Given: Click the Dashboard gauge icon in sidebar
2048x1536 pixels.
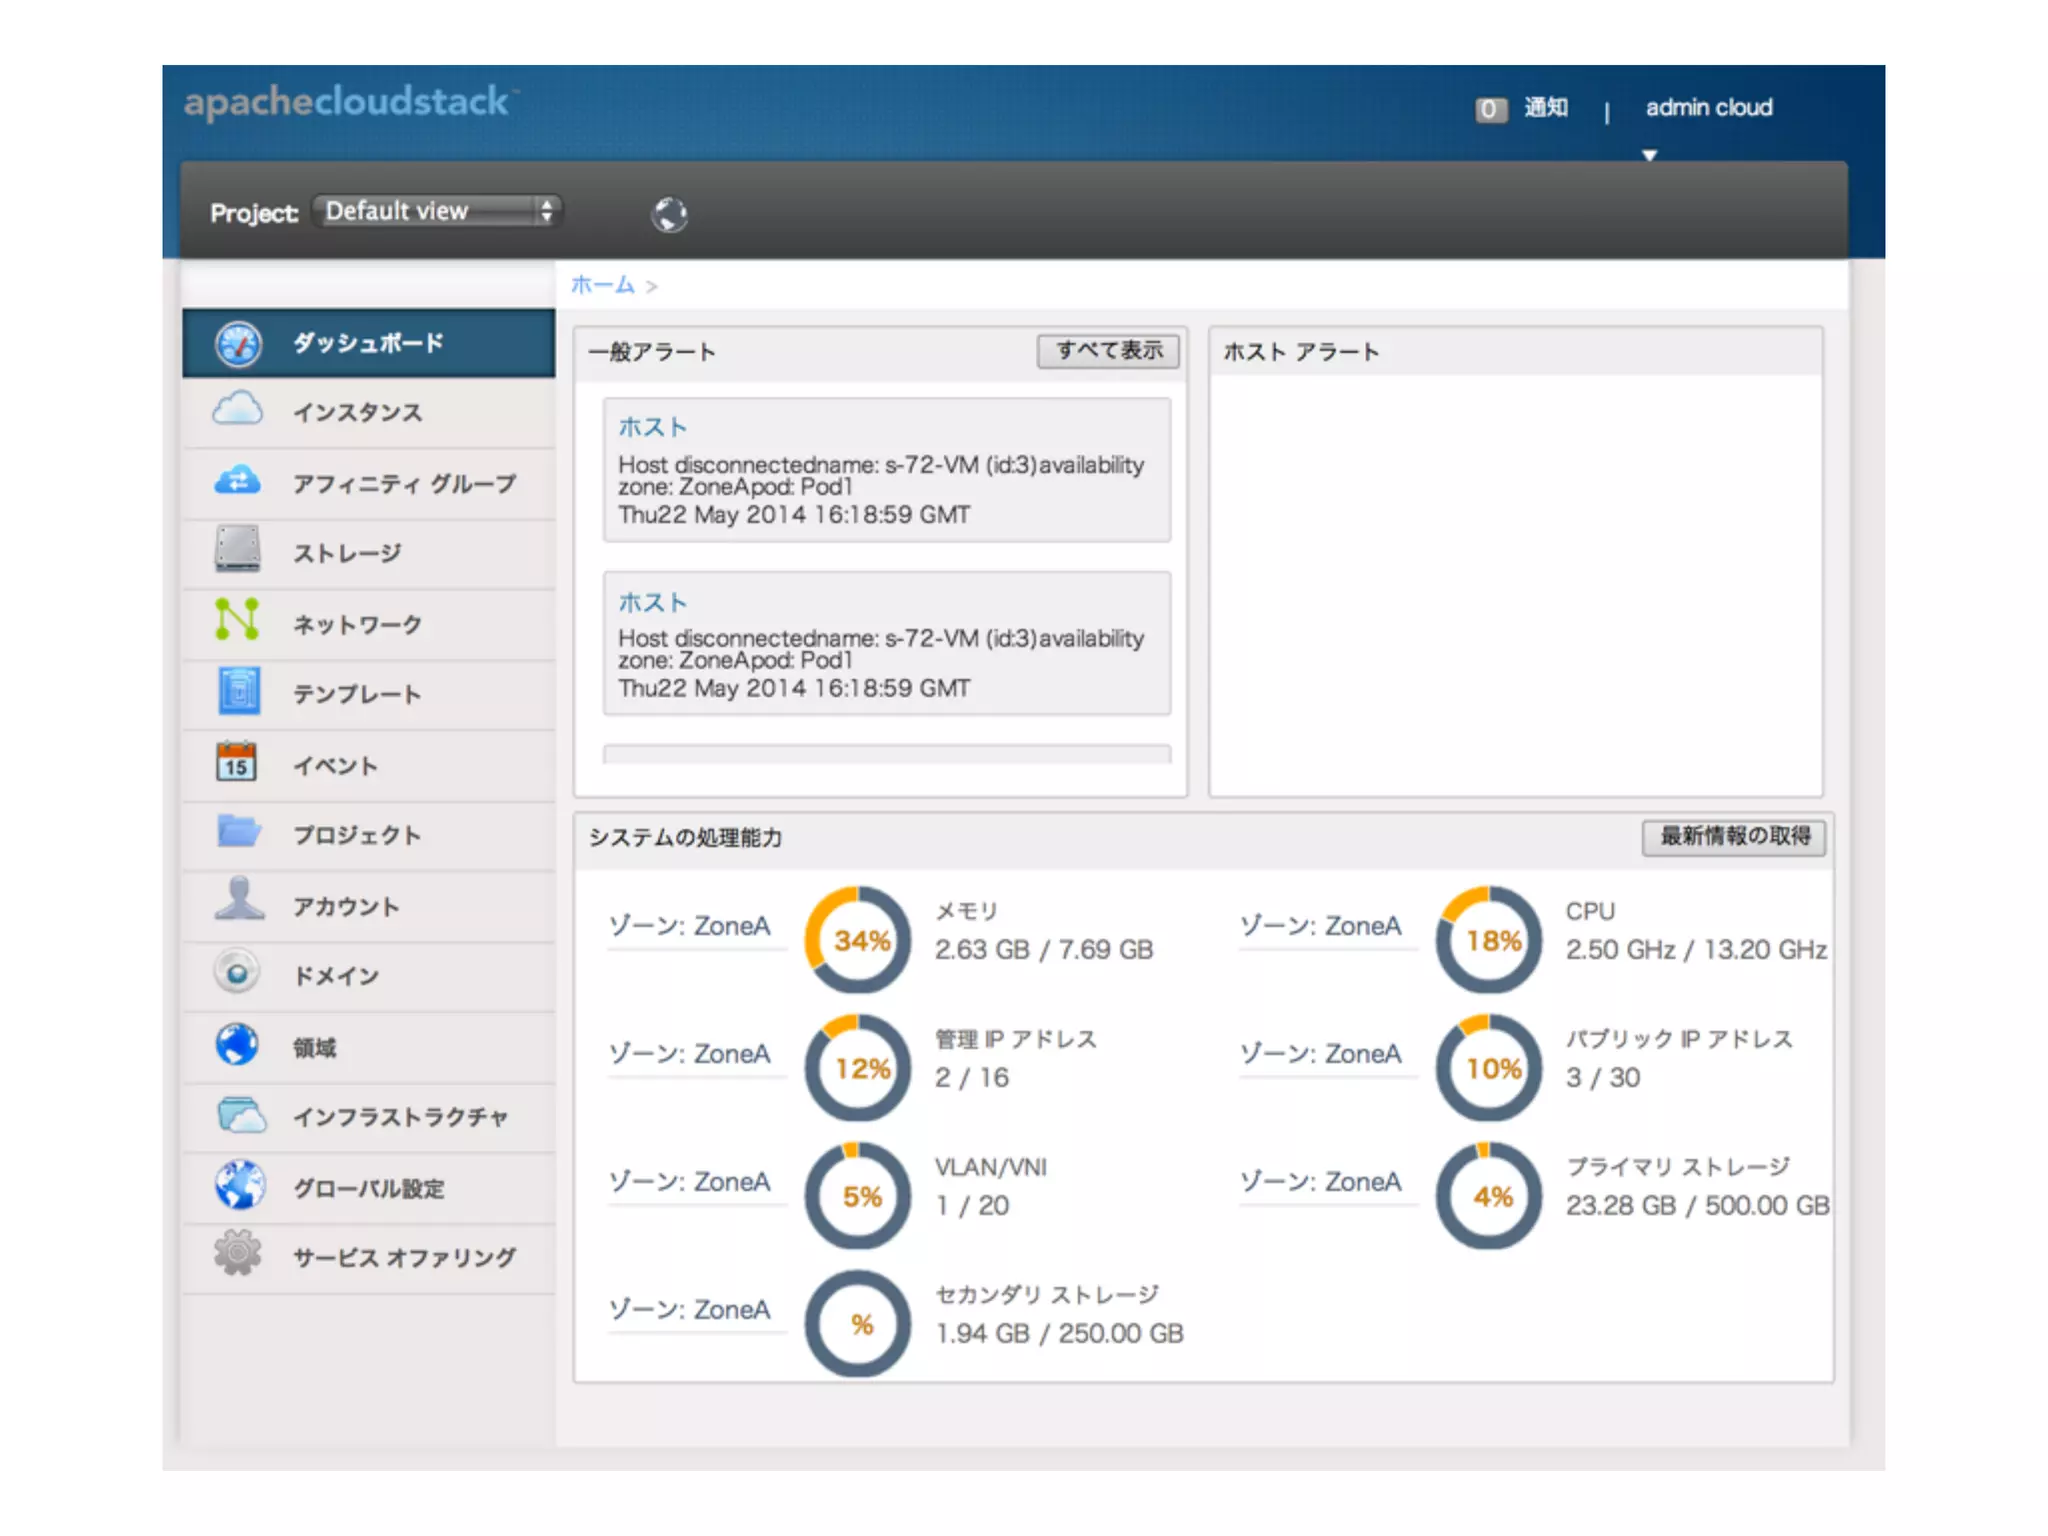Looking at the screenshot, I should pyautogui.click(x=238, y=344).
